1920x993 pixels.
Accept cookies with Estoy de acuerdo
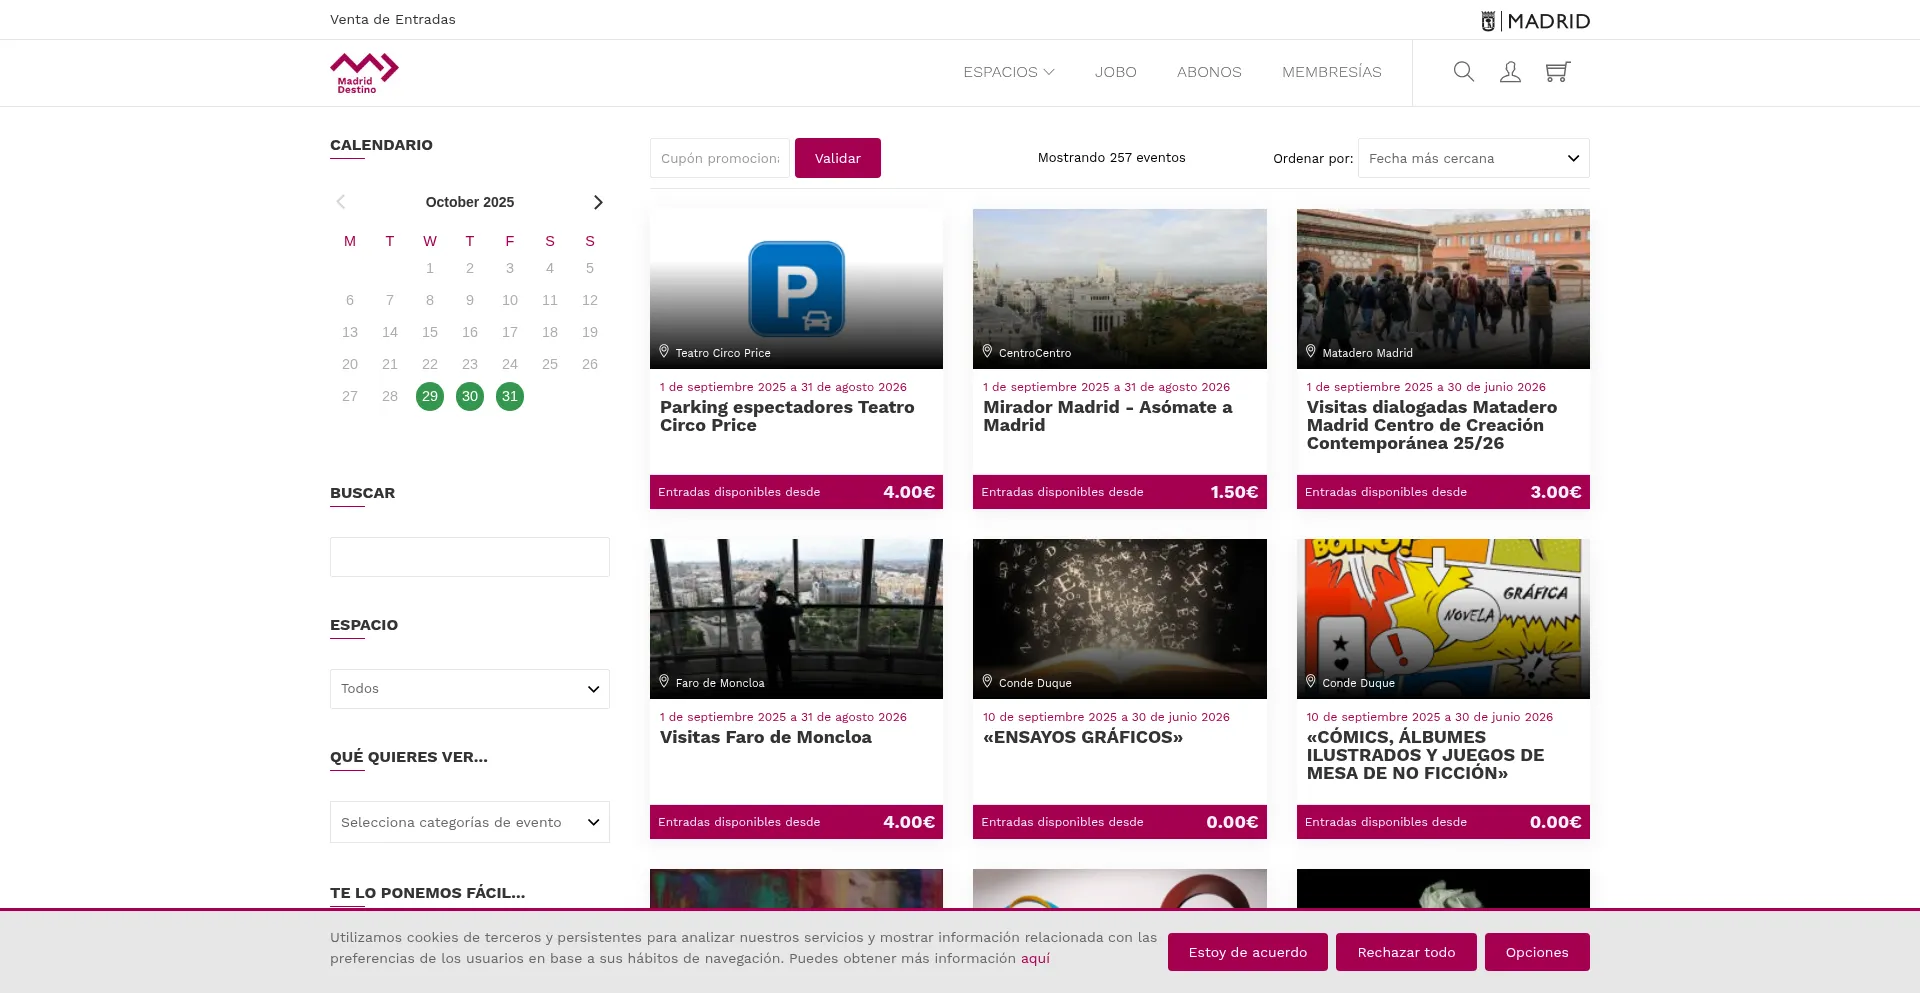tap(1247, 952)
